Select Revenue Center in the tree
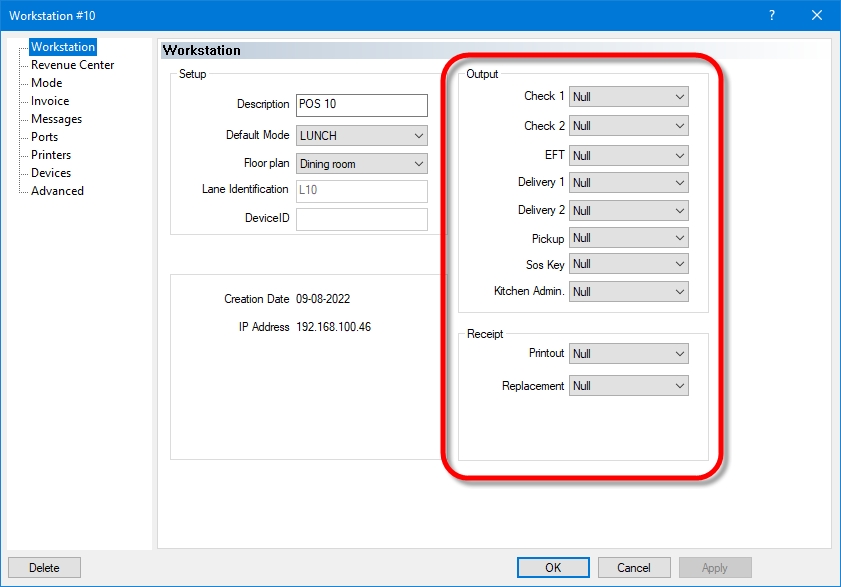The width and height of the screenshot is (841, 587). (72, 65)
